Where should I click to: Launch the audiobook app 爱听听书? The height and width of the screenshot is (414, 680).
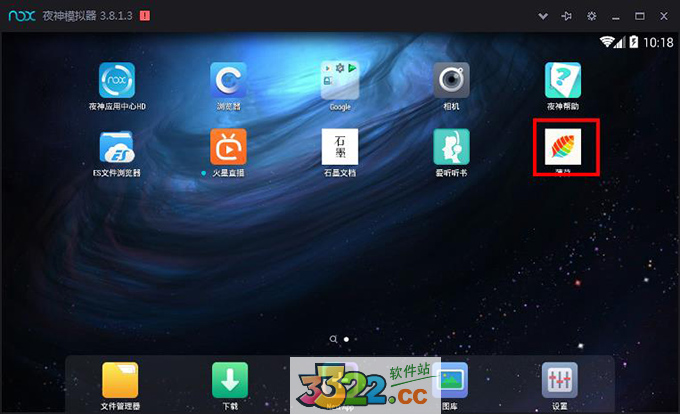[x=451, y=147]
